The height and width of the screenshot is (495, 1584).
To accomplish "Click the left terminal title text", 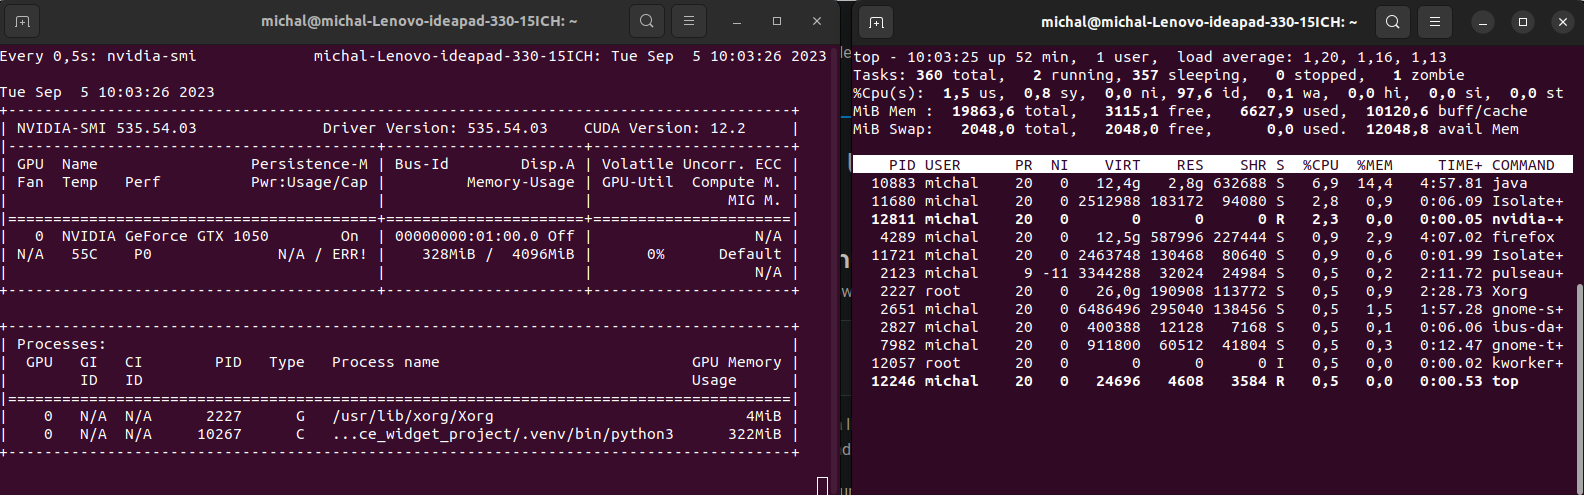I will (419, 21).
